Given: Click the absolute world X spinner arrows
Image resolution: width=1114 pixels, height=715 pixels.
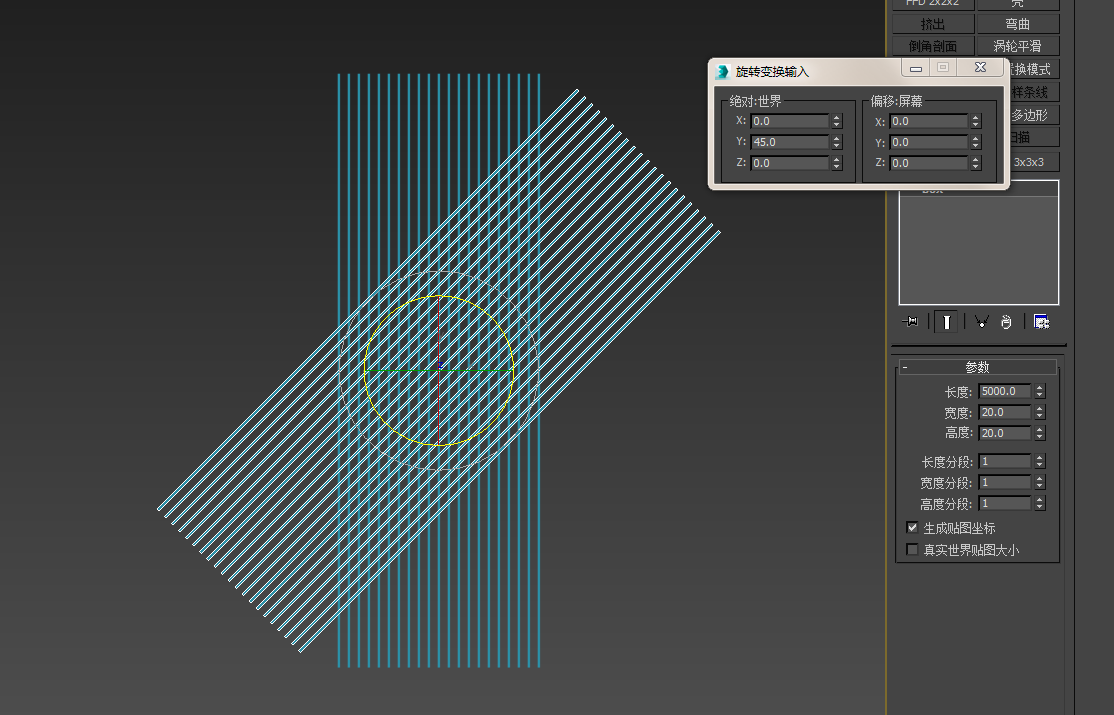Looking at the screenshot, I should click(x=837, y=122).
